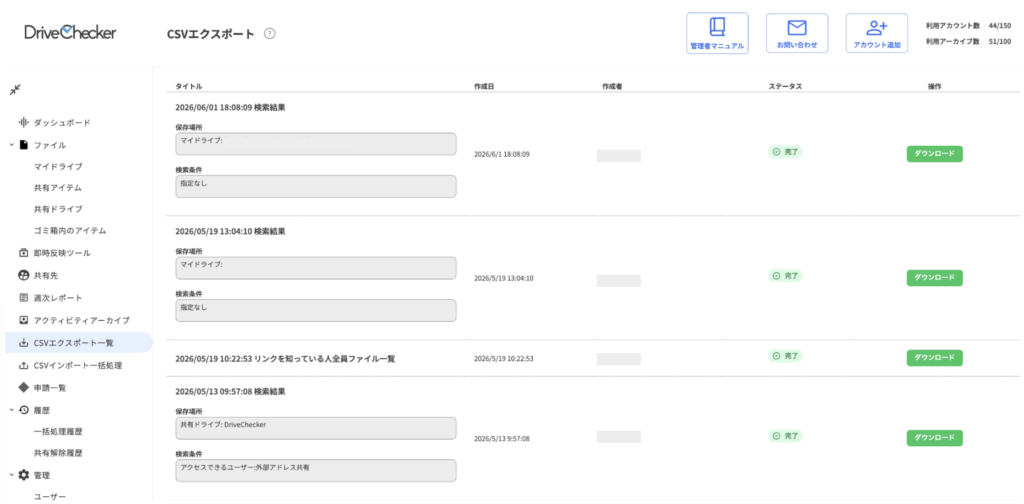Click the 作成日 column header
The height and width of the screenshot is (504, 1024).
tap(484, 87)
